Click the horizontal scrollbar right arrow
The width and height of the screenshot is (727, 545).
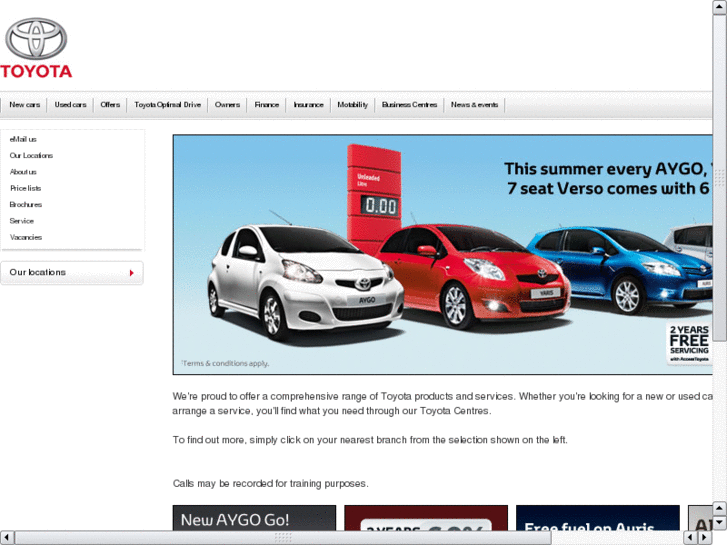click(704, 538)
